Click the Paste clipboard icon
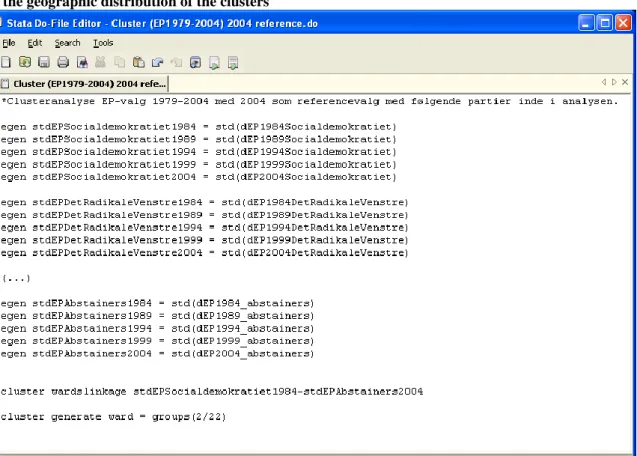Screen dimensions: 637x456 (139, 62)
